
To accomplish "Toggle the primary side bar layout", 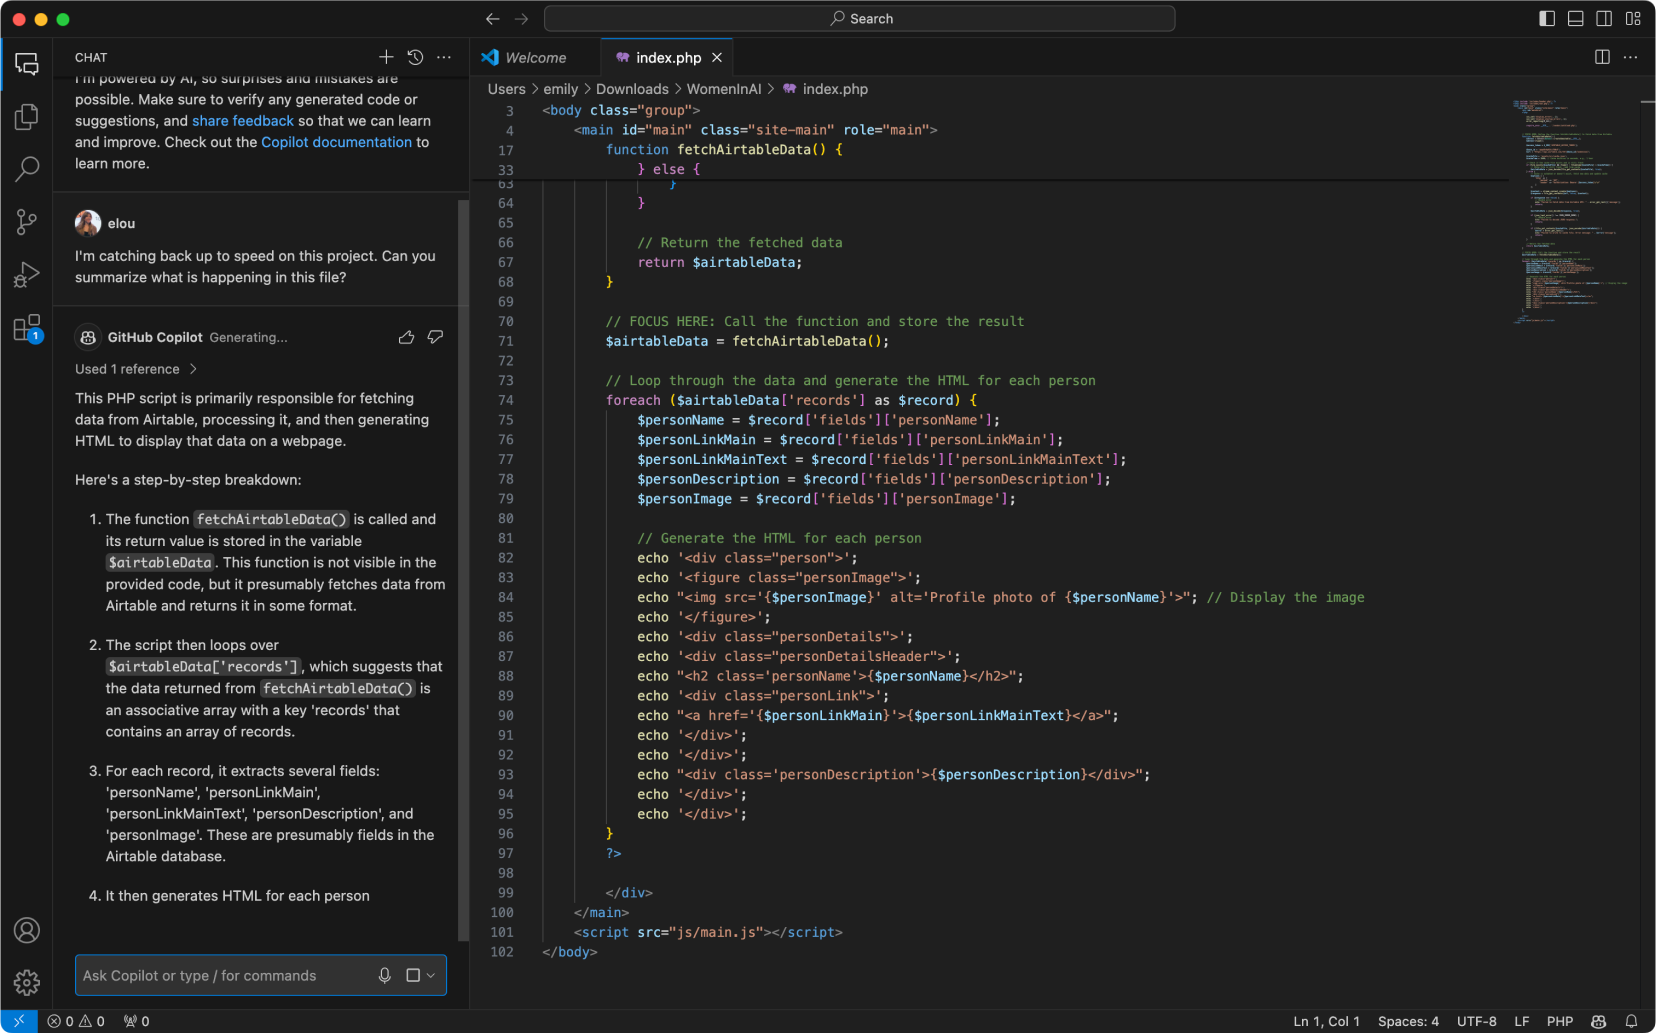I will 1546,19.
